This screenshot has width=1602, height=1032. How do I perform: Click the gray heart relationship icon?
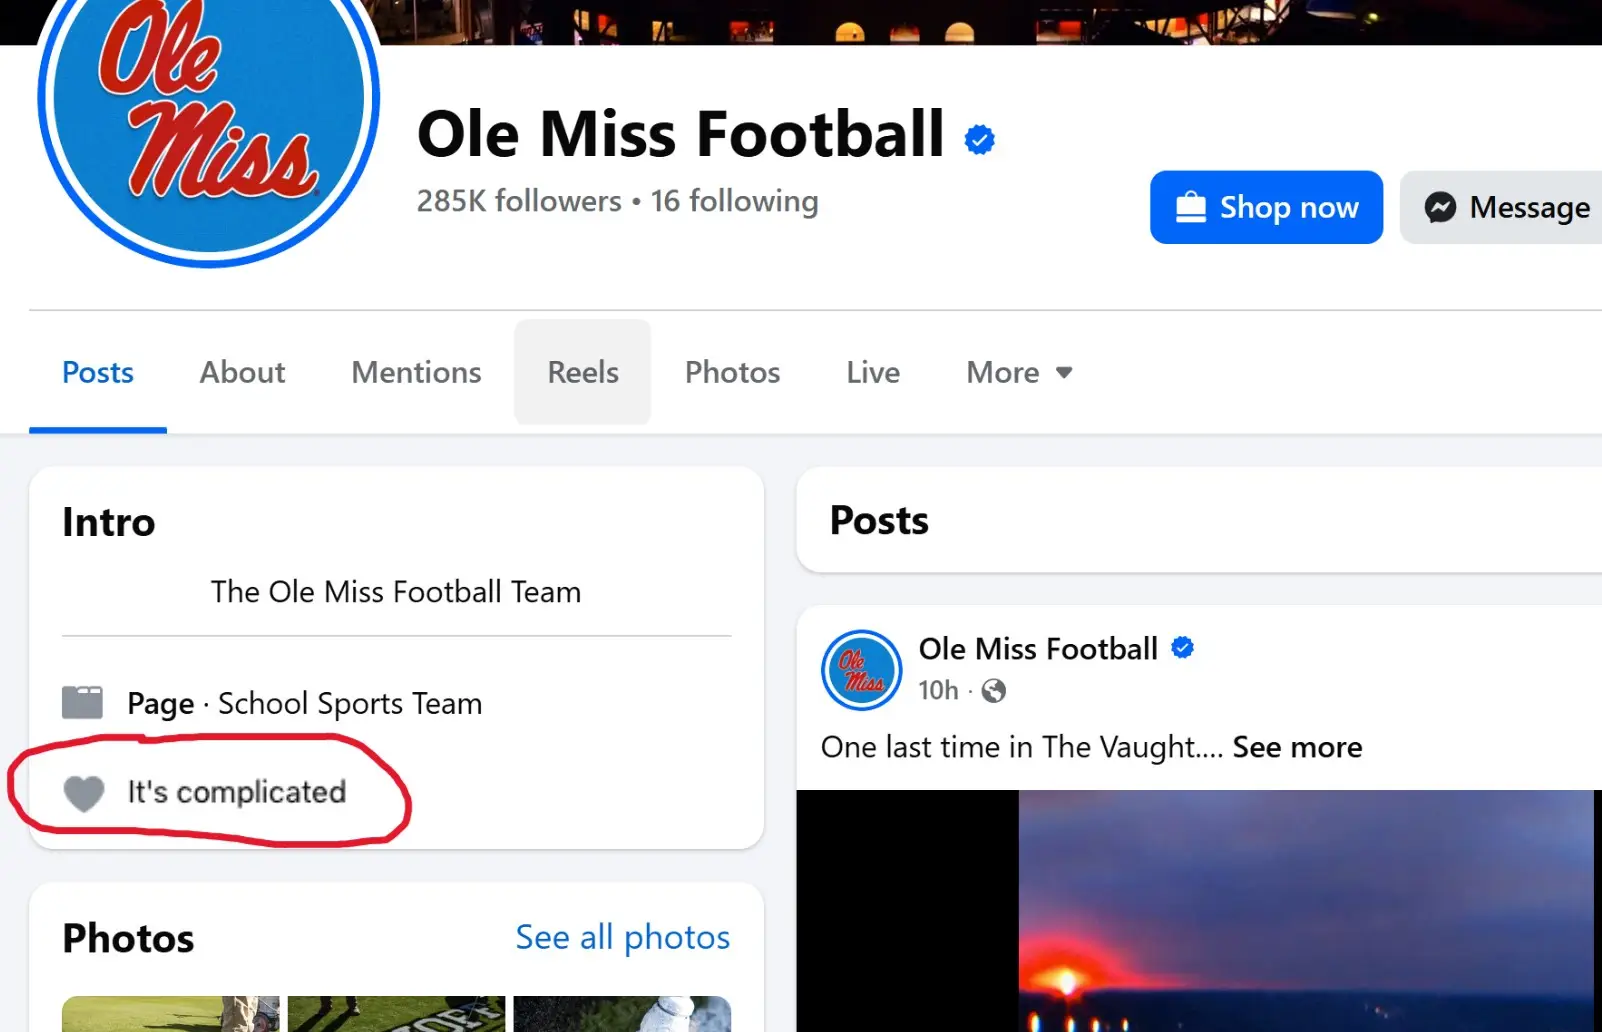(x=84, y=793)
